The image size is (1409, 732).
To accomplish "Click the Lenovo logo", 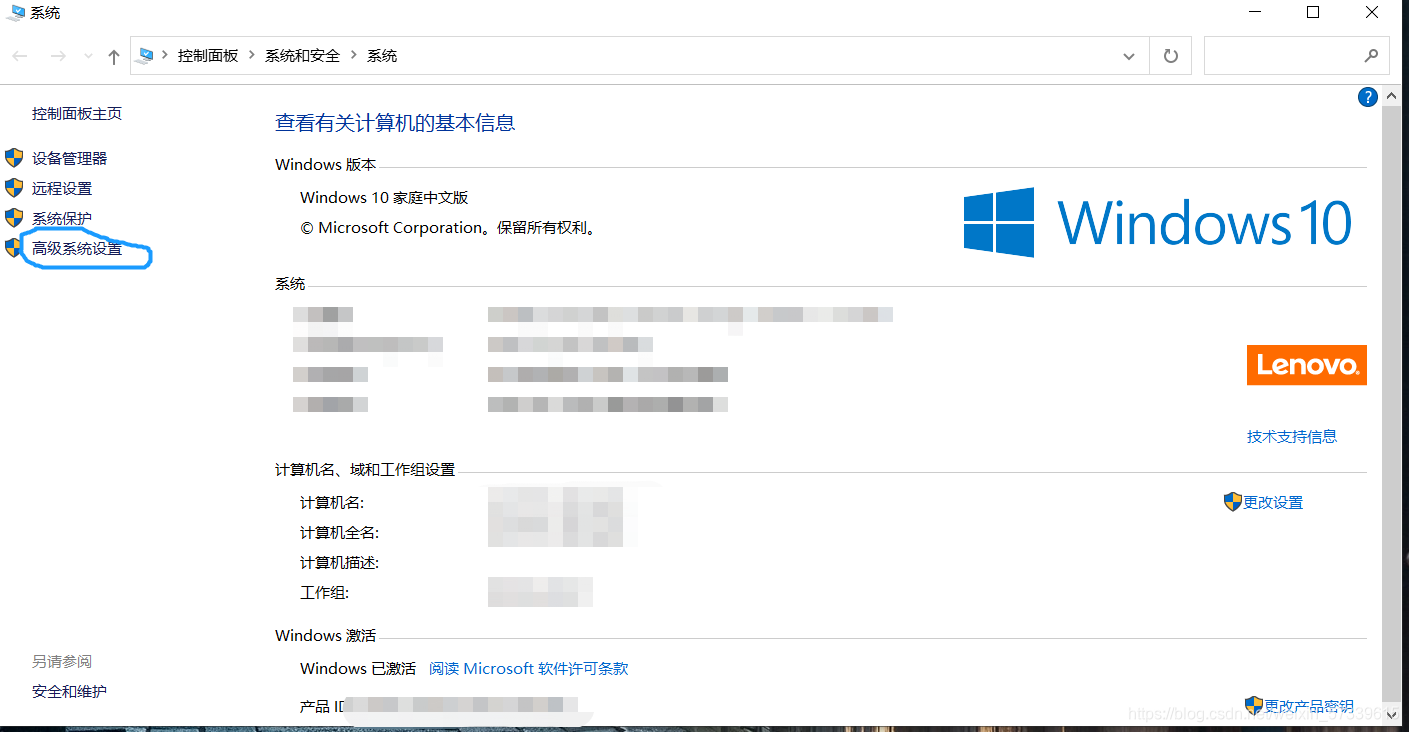I will [x=1306, y=365].
